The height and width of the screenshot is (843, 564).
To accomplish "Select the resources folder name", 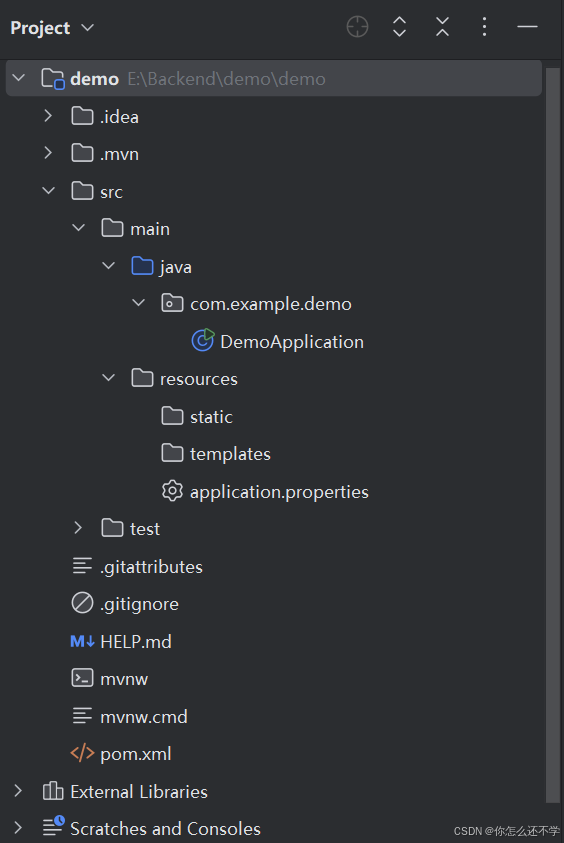I will point(199,379).
